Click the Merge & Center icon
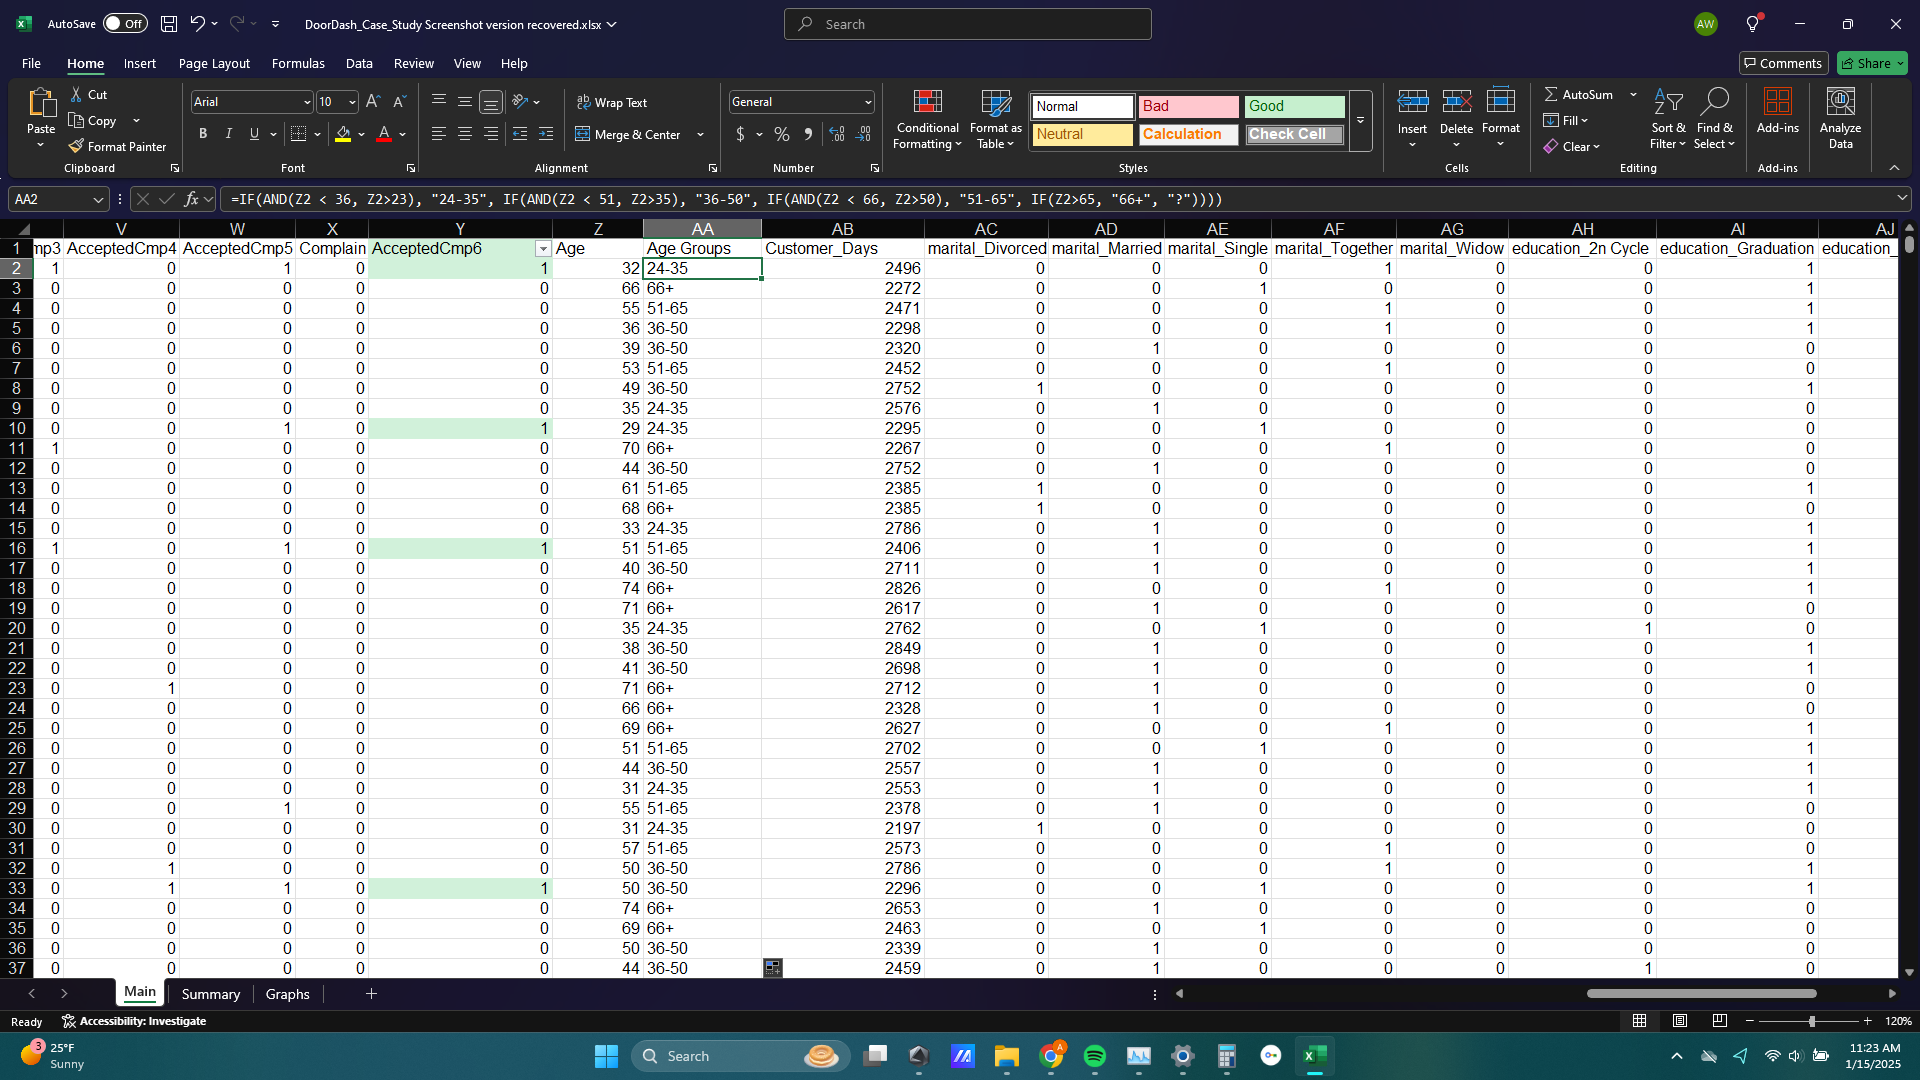This screenshot has width=1920, height=1080. pos(583,134)
